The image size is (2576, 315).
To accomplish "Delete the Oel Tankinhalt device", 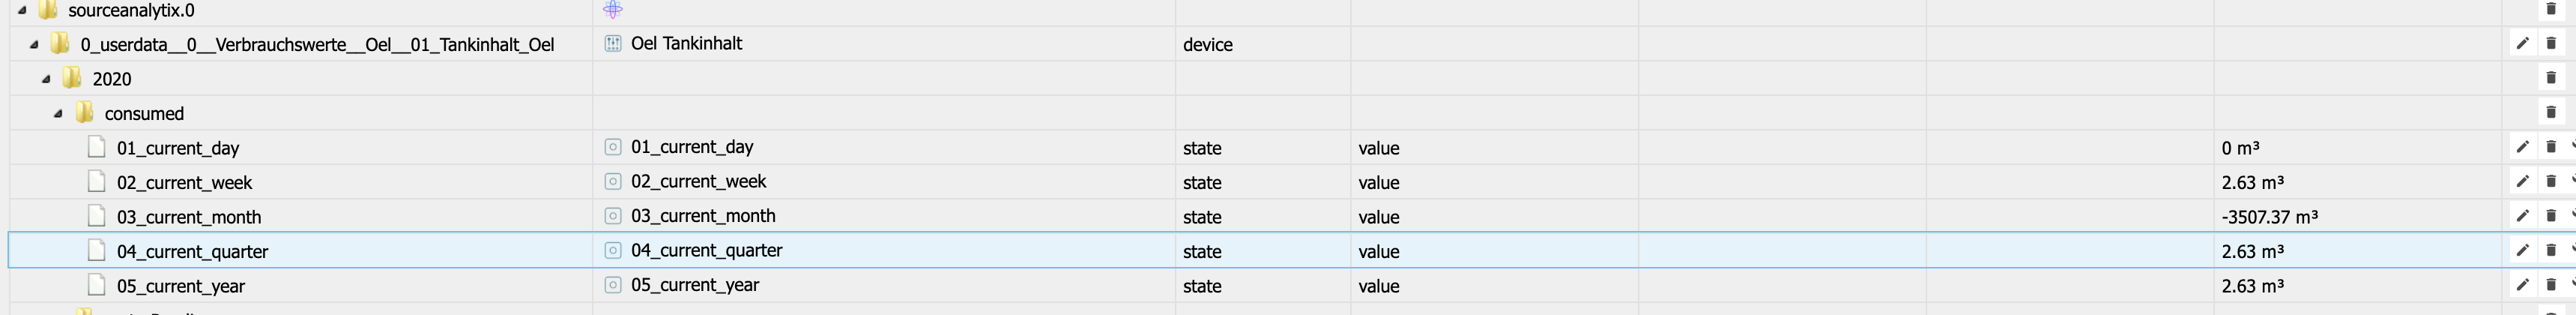I will [x=2551, y=43].
